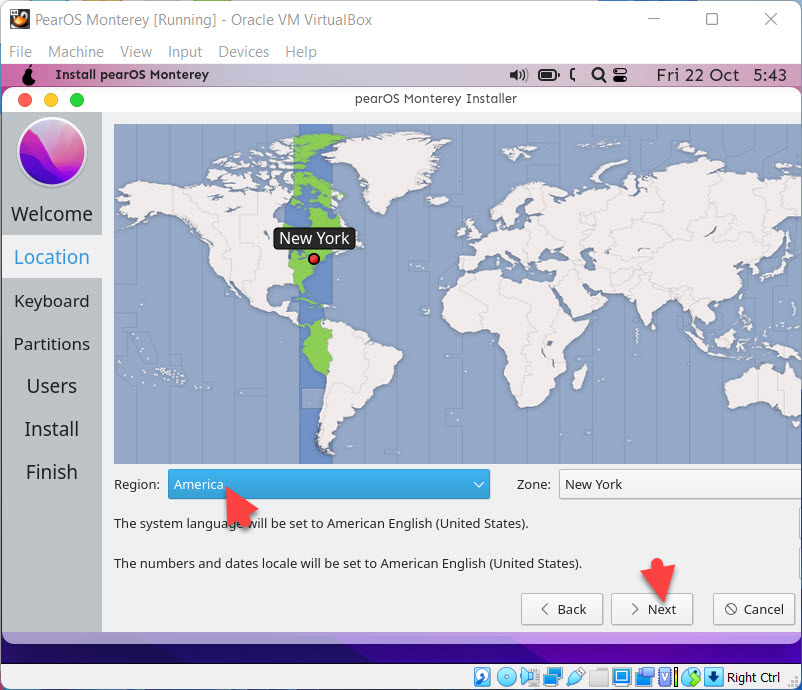Select the Keyboard step in sidebar
Viewport: 802px width, 690px height.
52,301
